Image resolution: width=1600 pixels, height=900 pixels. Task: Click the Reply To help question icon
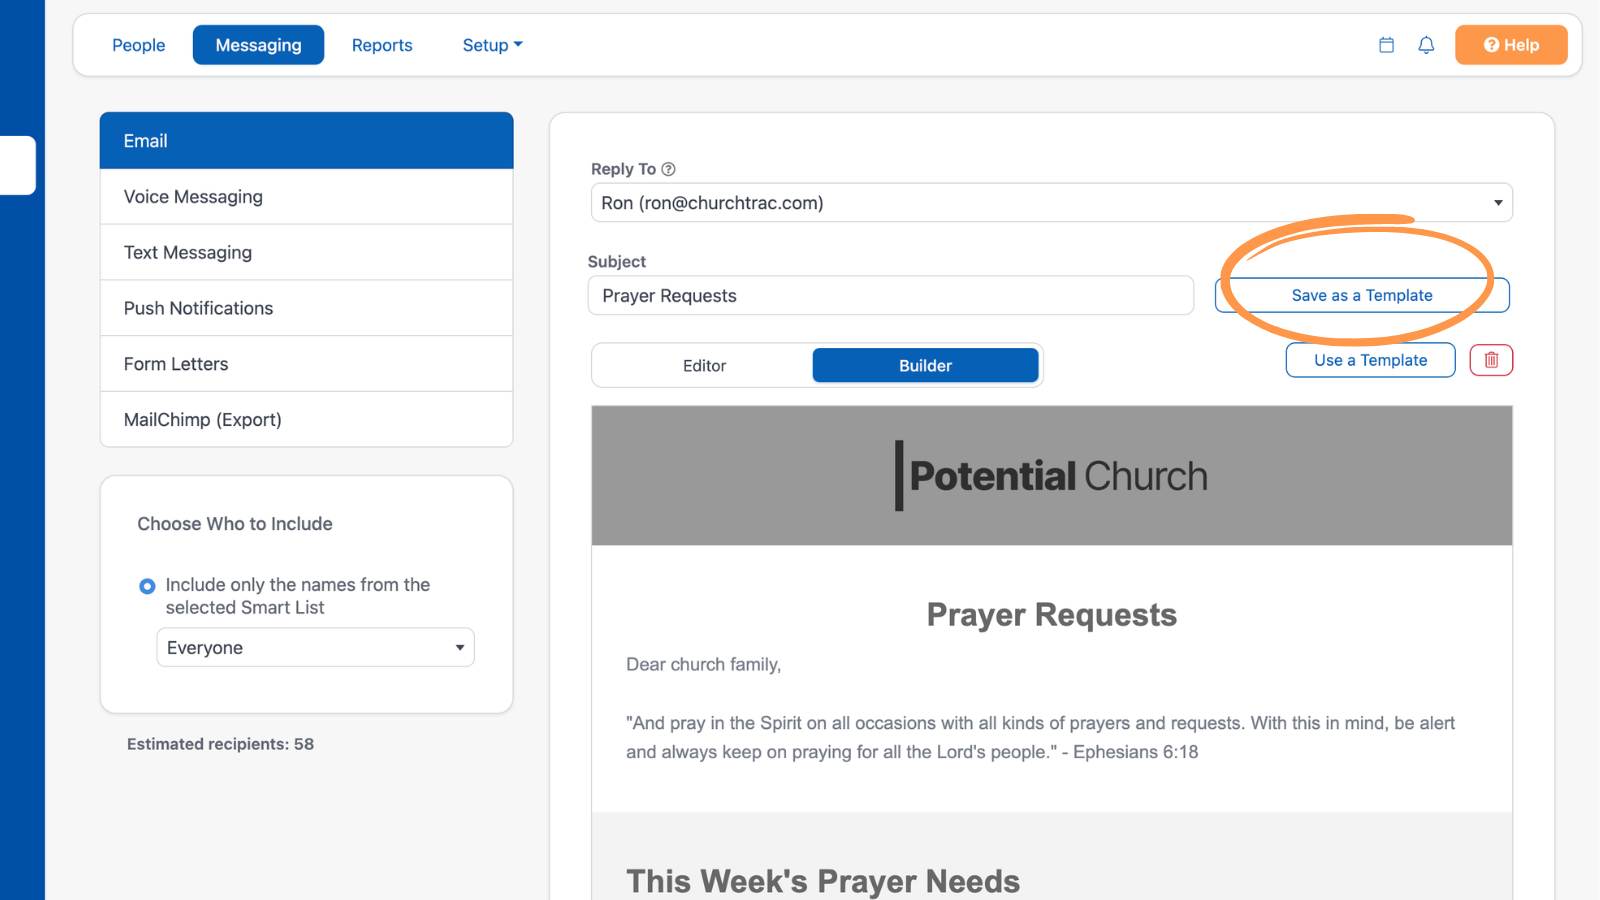coord(668,169)
